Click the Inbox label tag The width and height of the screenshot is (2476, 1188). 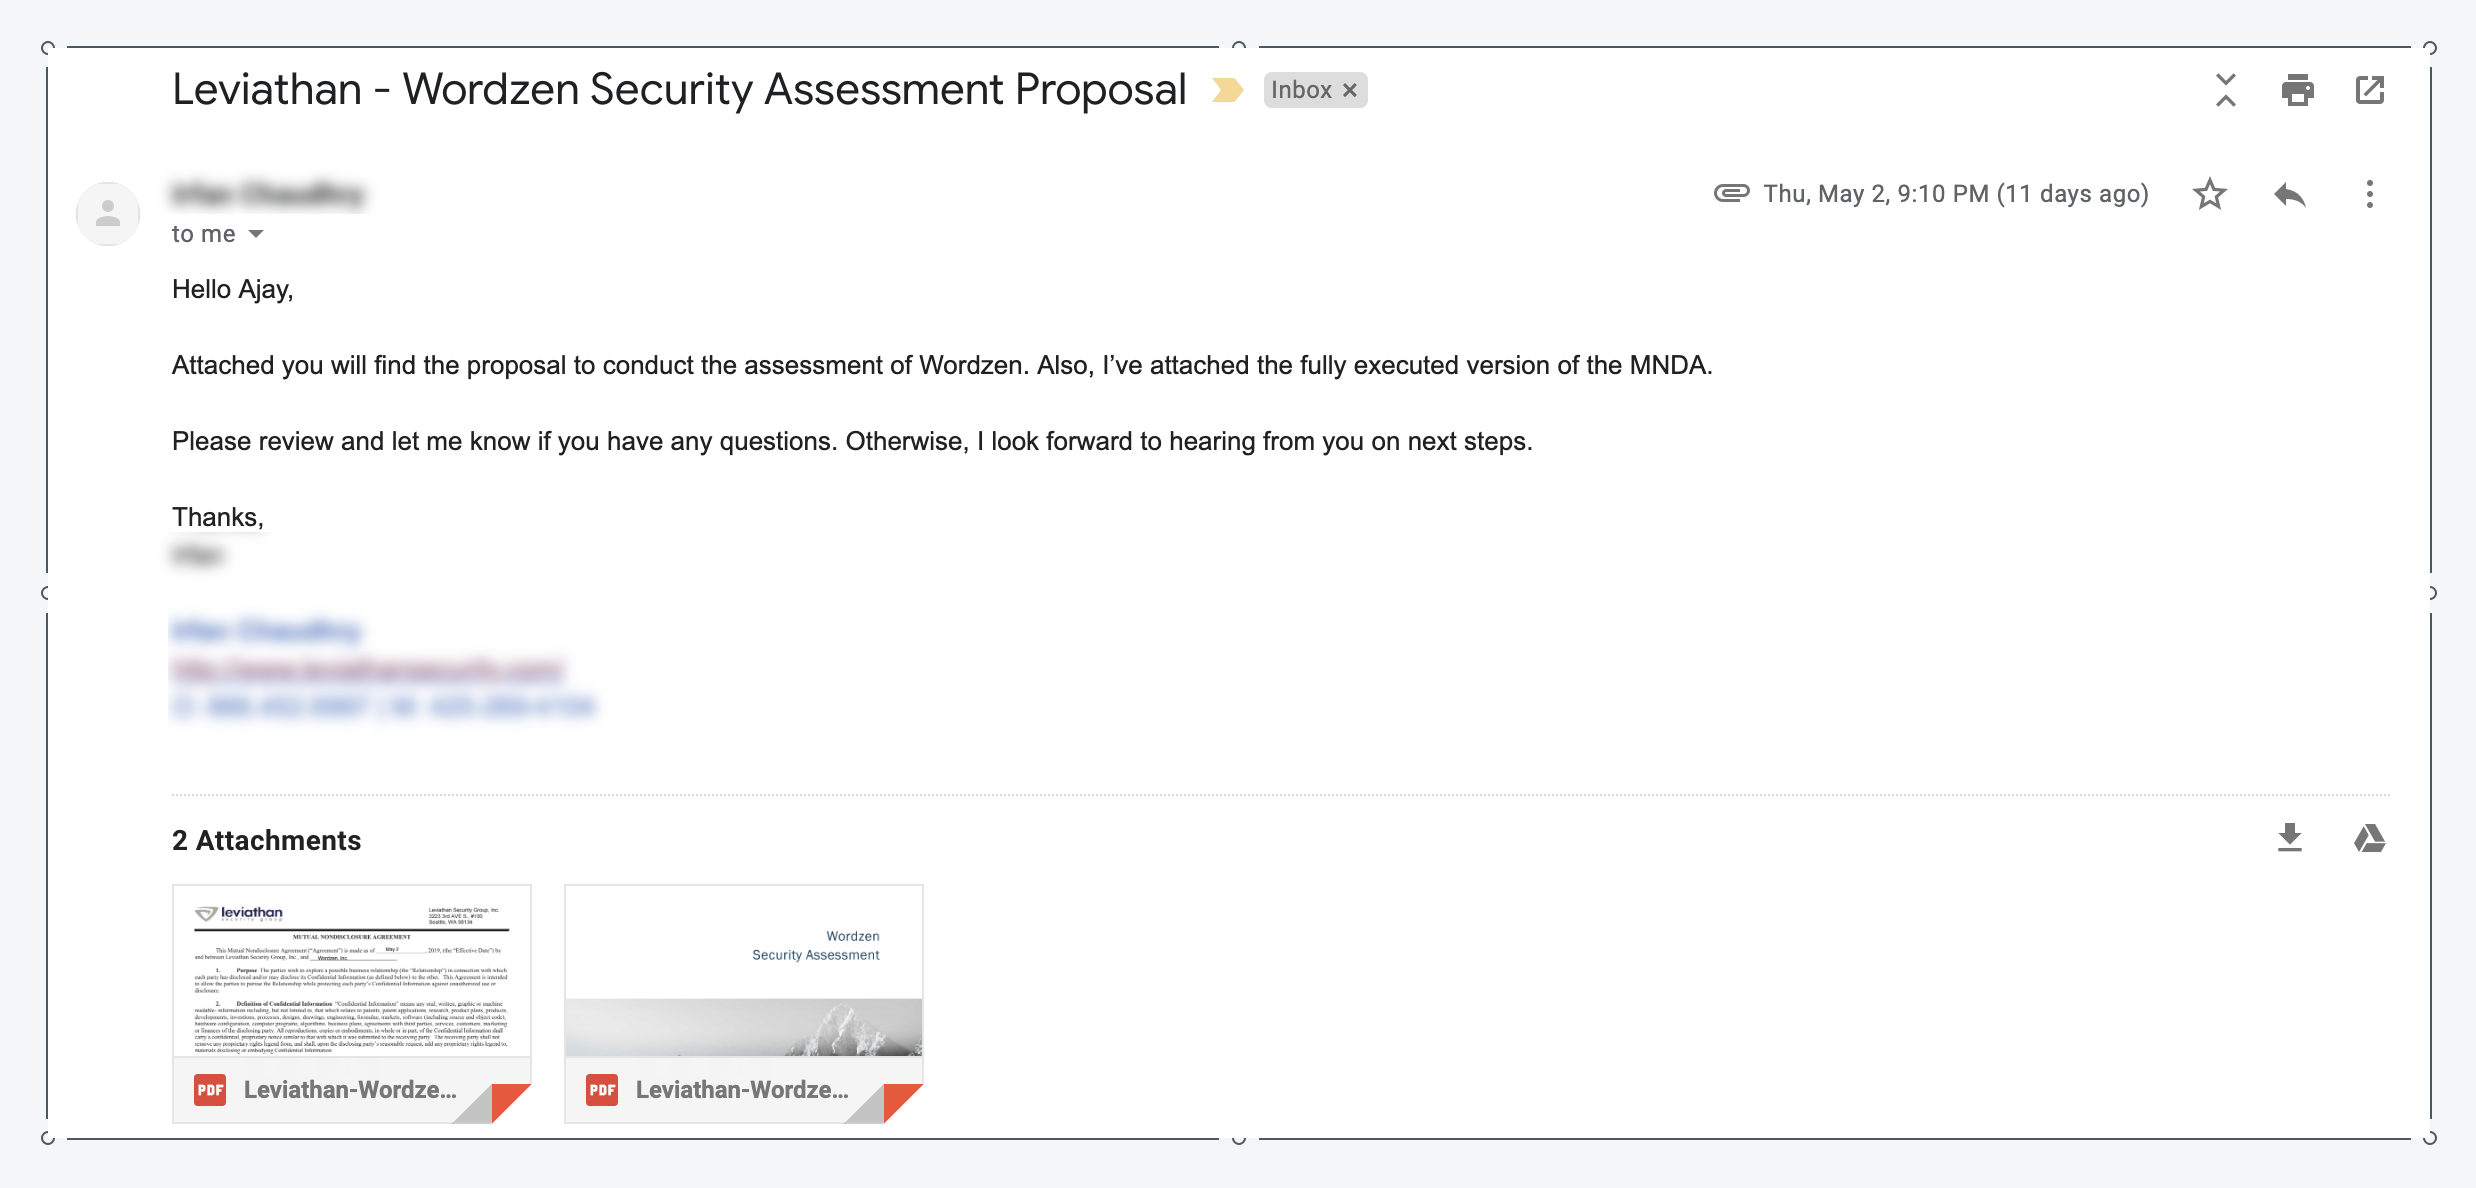[x=1300, y=90]
